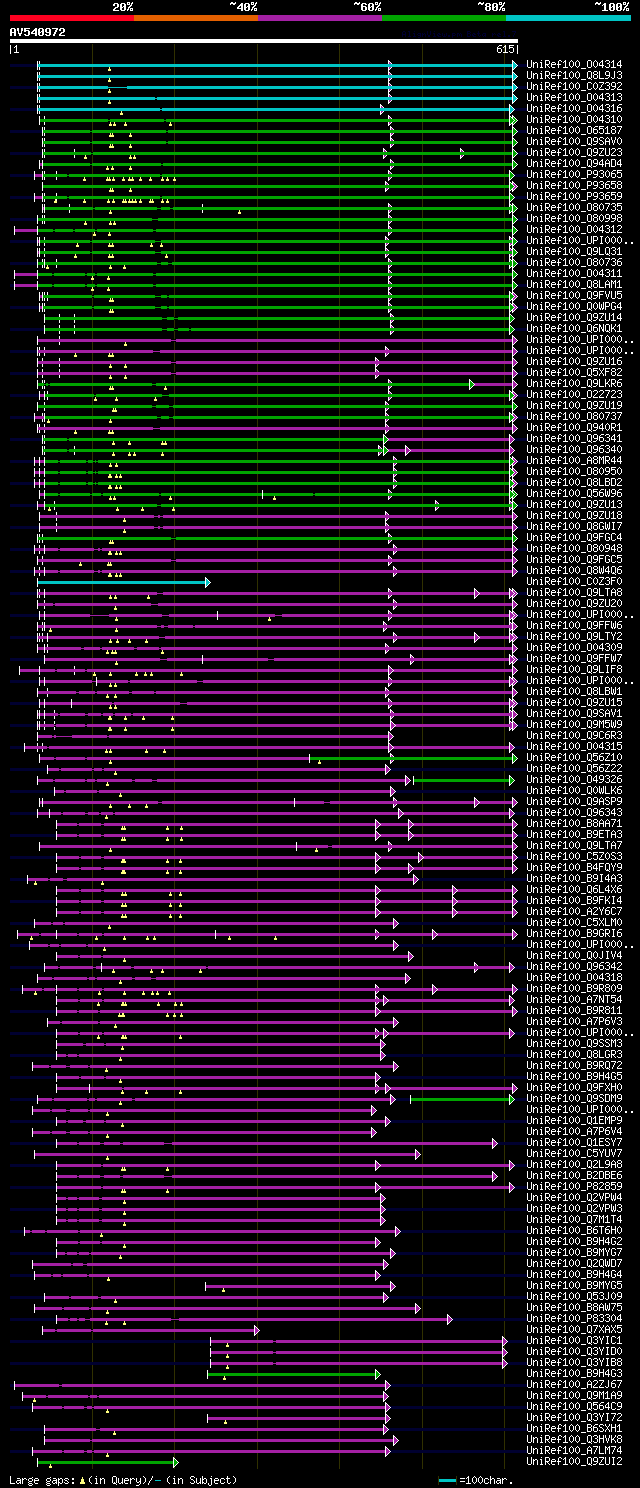Open hit UniRef100_C0Z3F0

pos(574,582)
